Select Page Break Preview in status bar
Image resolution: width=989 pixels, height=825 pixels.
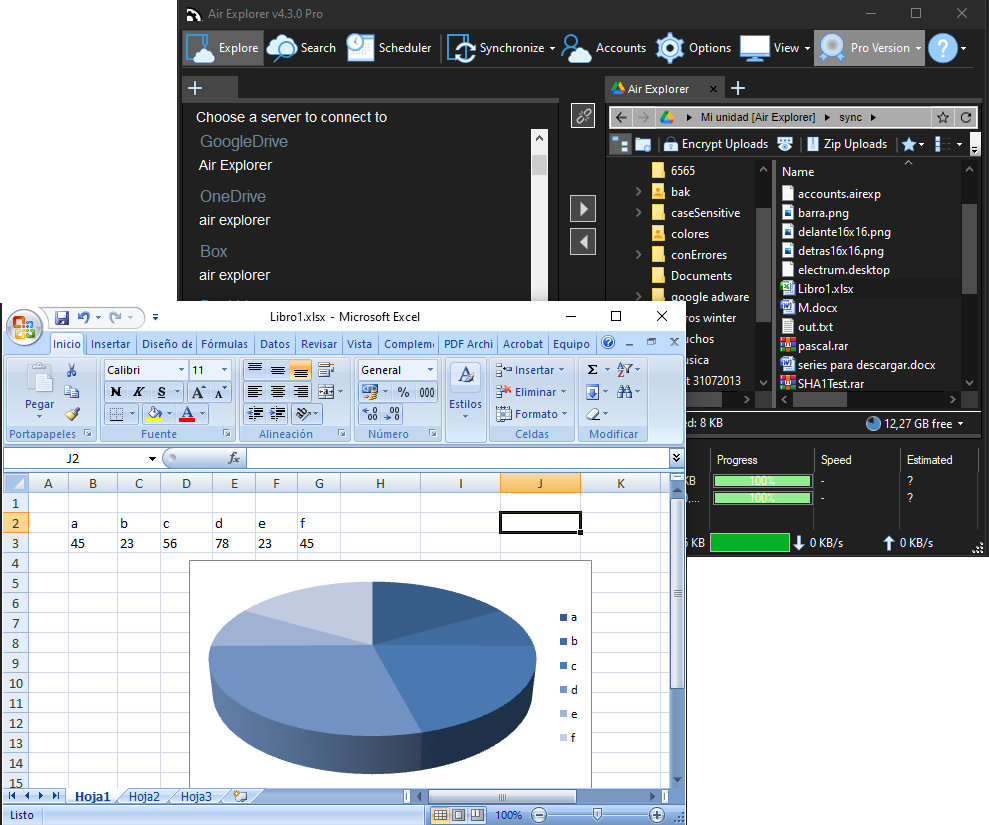pyautogui.click(x=477, y=815)
